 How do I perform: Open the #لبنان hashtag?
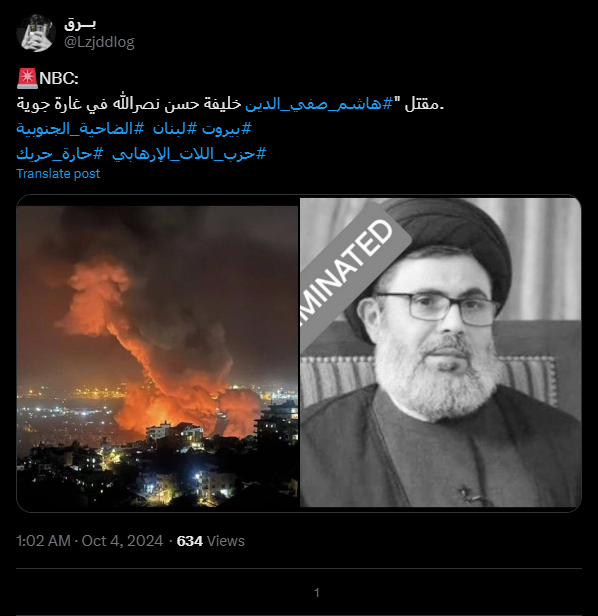[174, 129]
